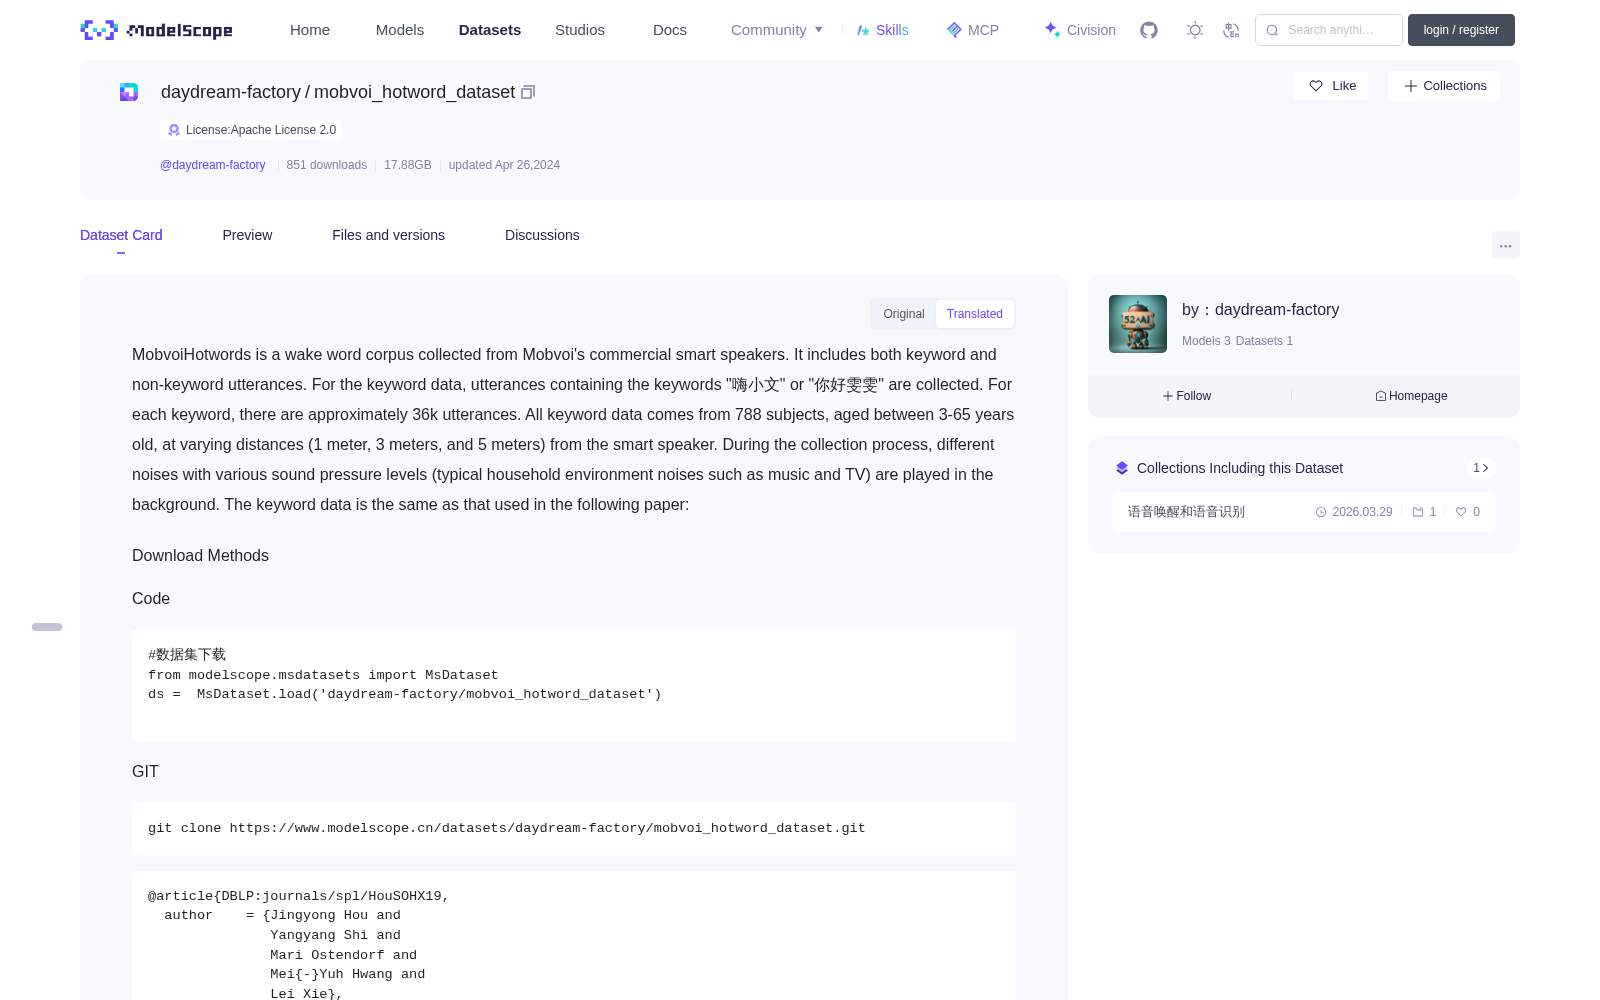Open the GitHub icon link

point(1149,30)
